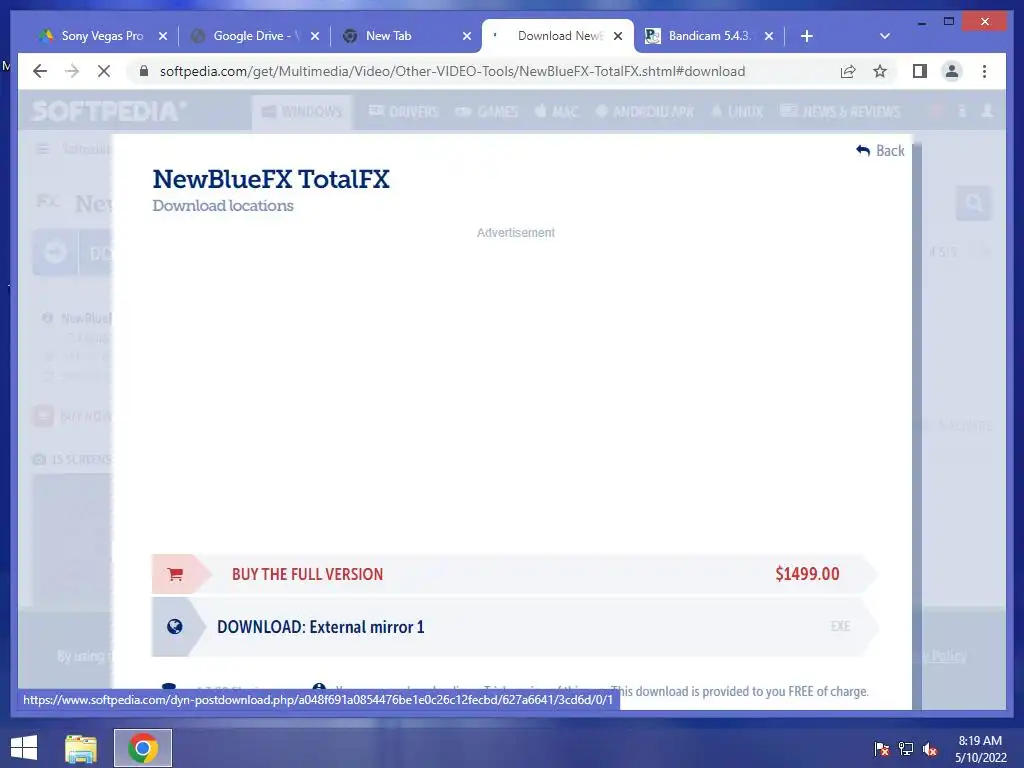This screenshot has width=1024, height=768.
Task: Close the Google Drive tab
Action: pyautogui.click(x=315, y=36)
